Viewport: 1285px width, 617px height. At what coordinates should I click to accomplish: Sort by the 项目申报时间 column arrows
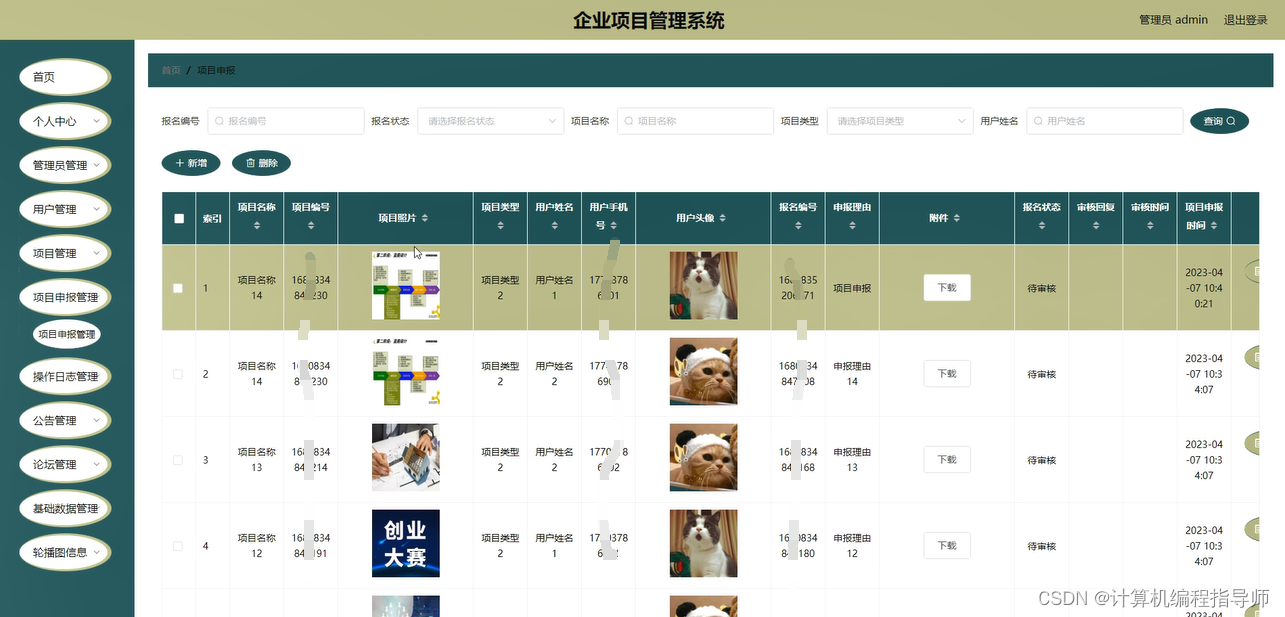1216,226
